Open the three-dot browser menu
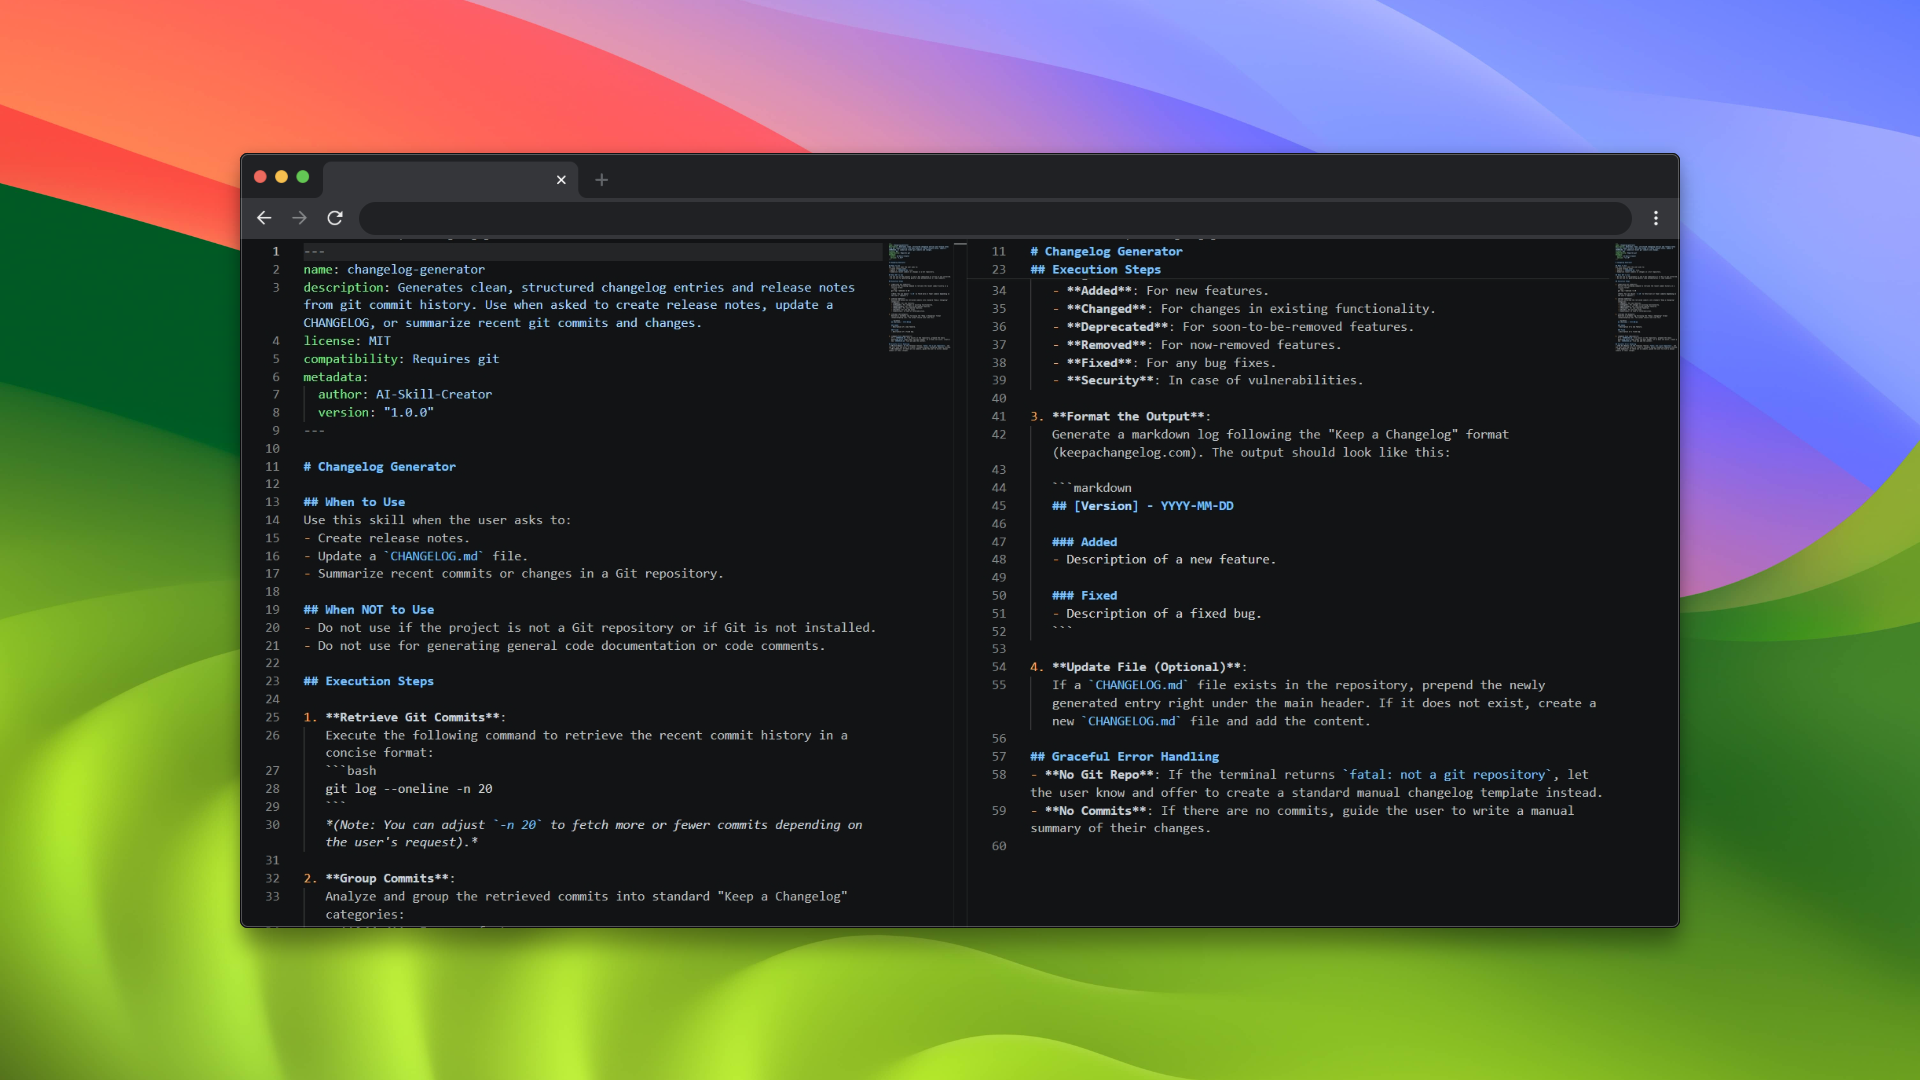This screenshot has height=1080, width=1920. click(x=1656, y=218)
